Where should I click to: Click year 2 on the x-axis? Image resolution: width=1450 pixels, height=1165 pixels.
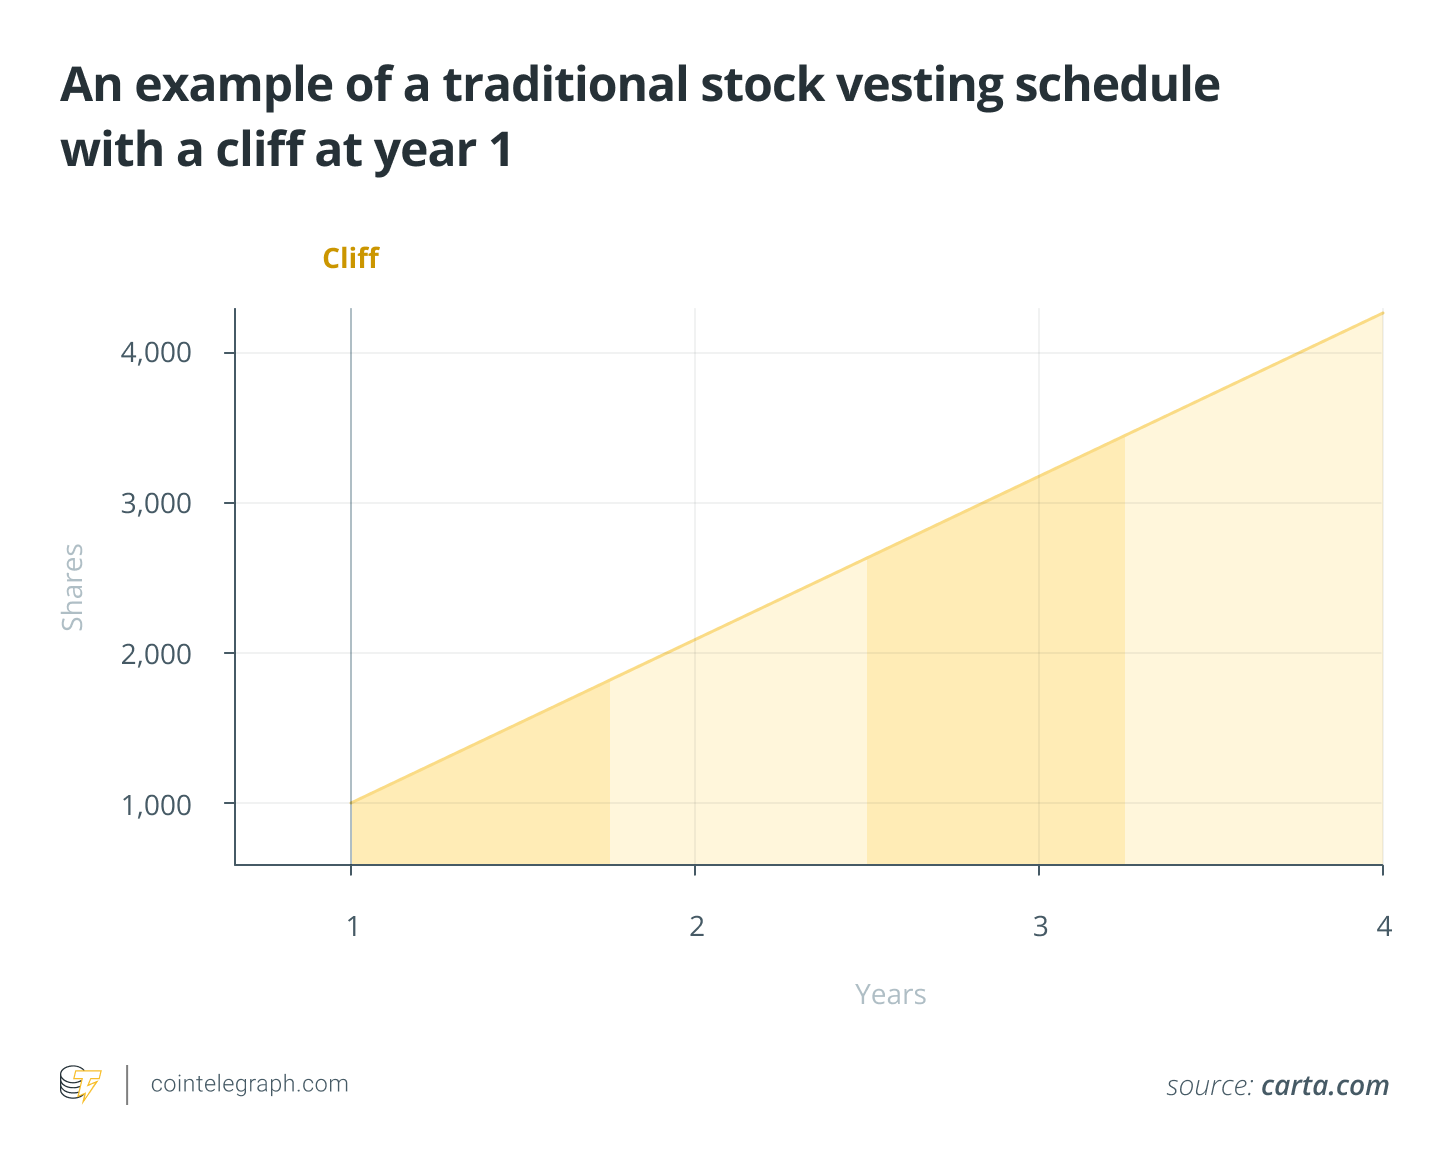pyautogui.click(x=696, y=927)
